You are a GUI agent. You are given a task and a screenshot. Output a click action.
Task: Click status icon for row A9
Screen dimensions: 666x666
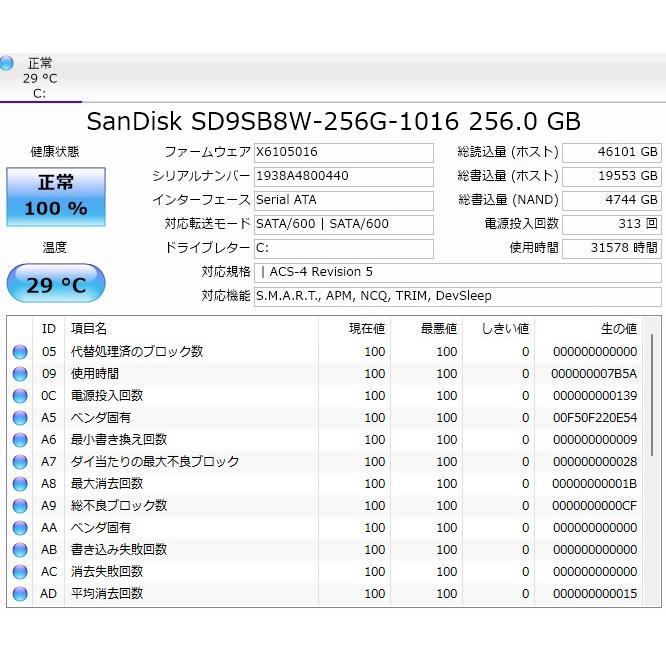pyautogui.click(x=20, y=506)
